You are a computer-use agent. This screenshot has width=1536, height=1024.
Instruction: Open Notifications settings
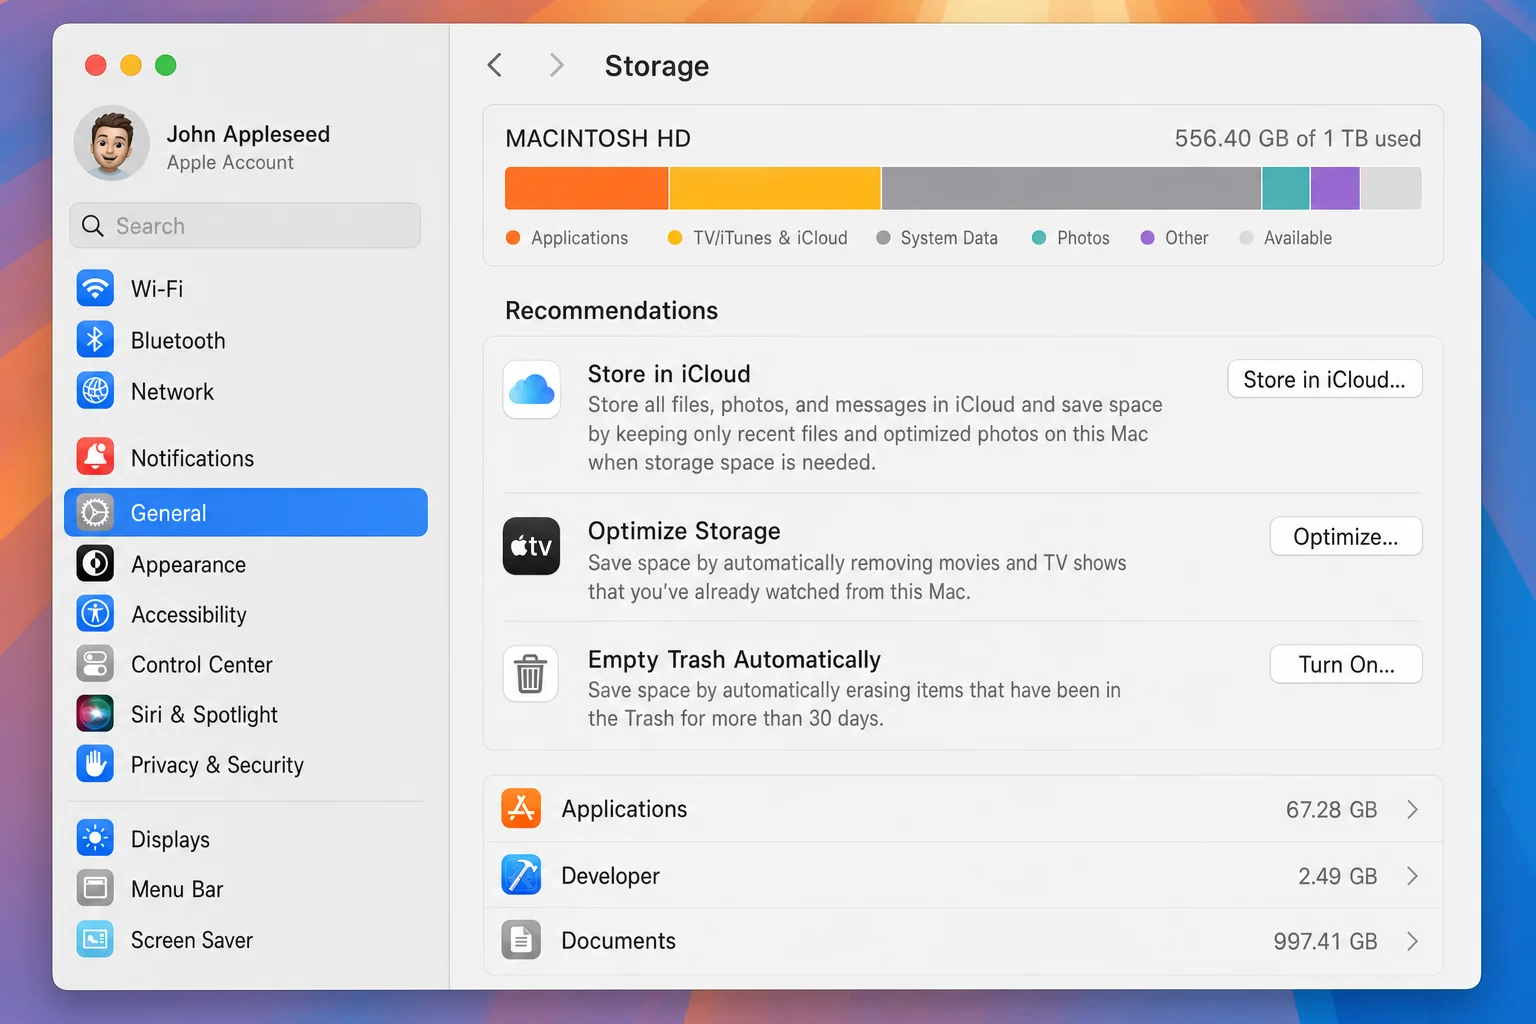246,457
